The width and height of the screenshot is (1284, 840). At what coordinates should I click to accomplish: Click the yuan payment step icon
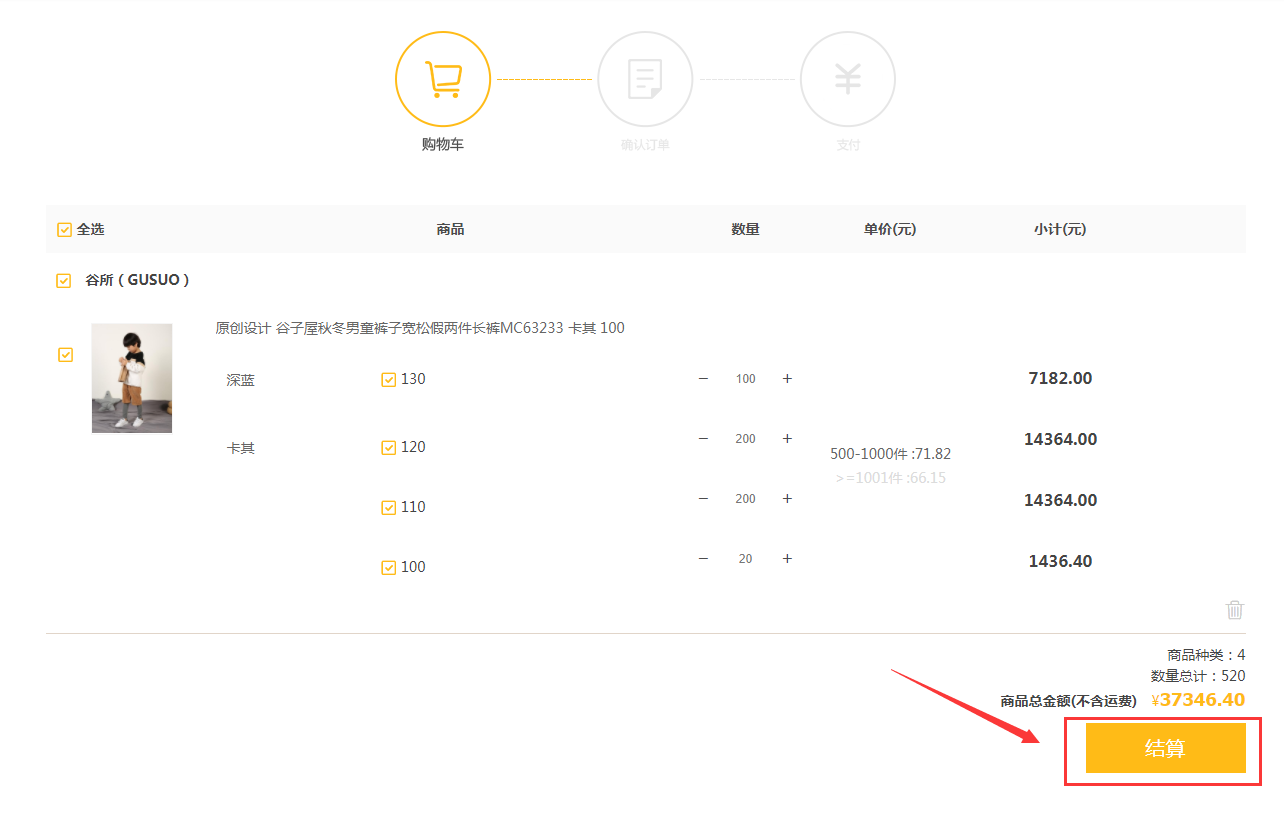848,79
